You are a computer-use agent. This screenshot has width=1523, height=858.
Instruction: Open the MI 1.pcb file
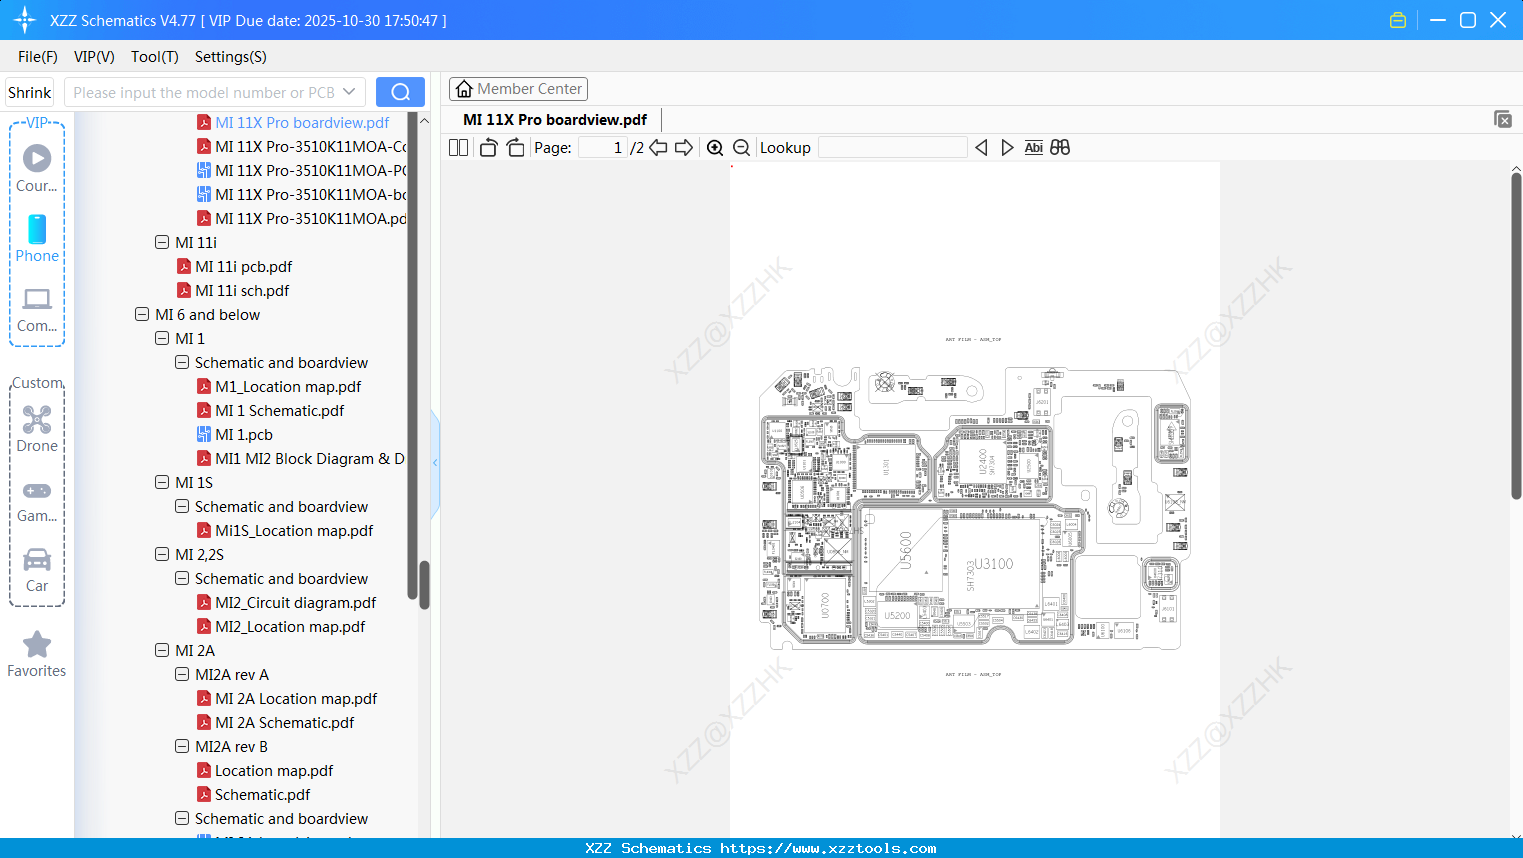[244, 434]
